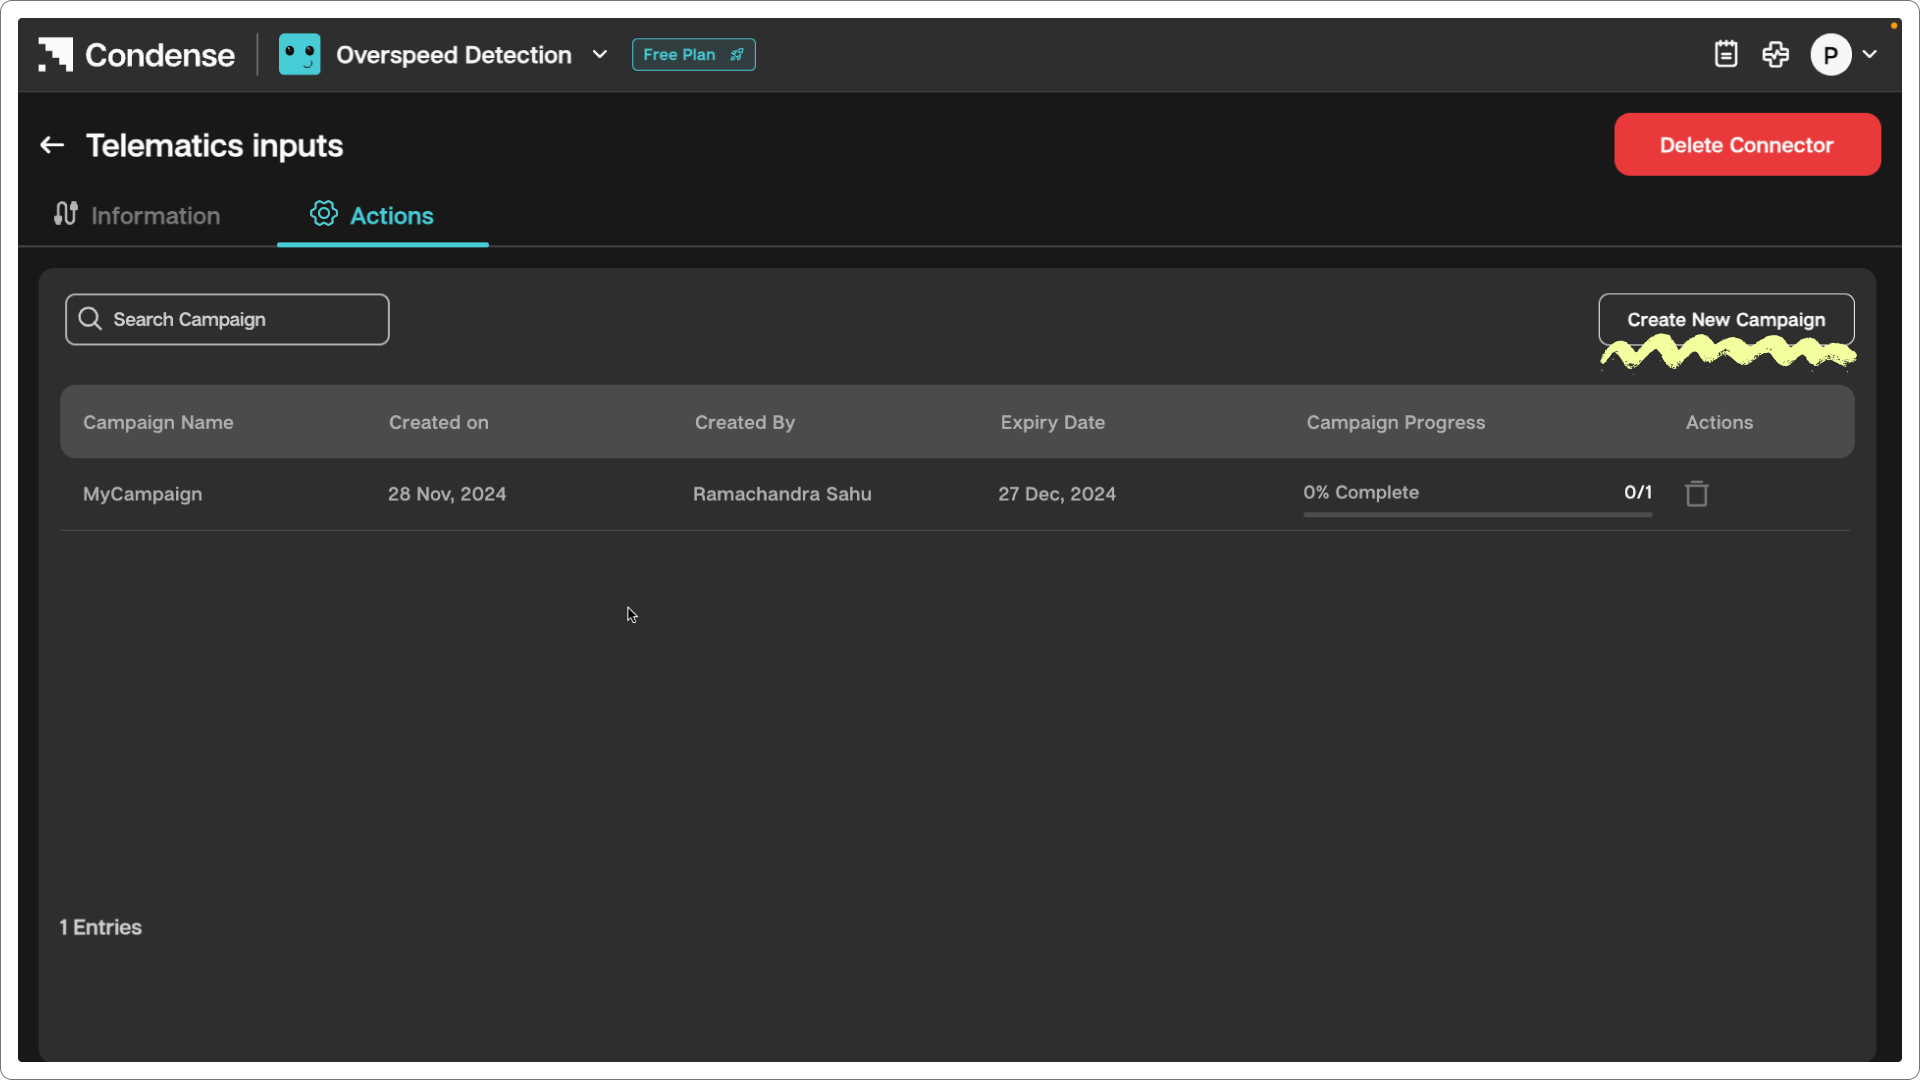Expand the Overspeed Detection workspace dropdown
The image size is (1920, 1080).
click(600, 55)
